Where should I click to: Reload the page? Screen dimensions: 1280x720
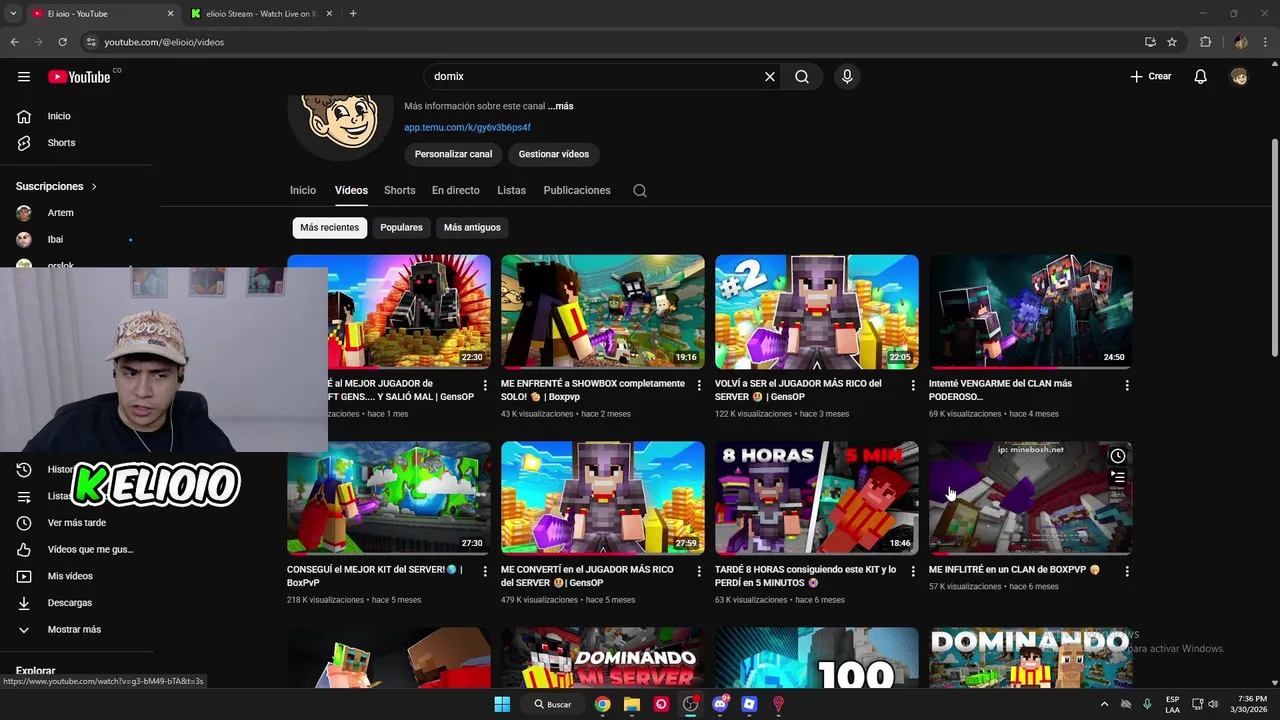[x=62, y=42]
